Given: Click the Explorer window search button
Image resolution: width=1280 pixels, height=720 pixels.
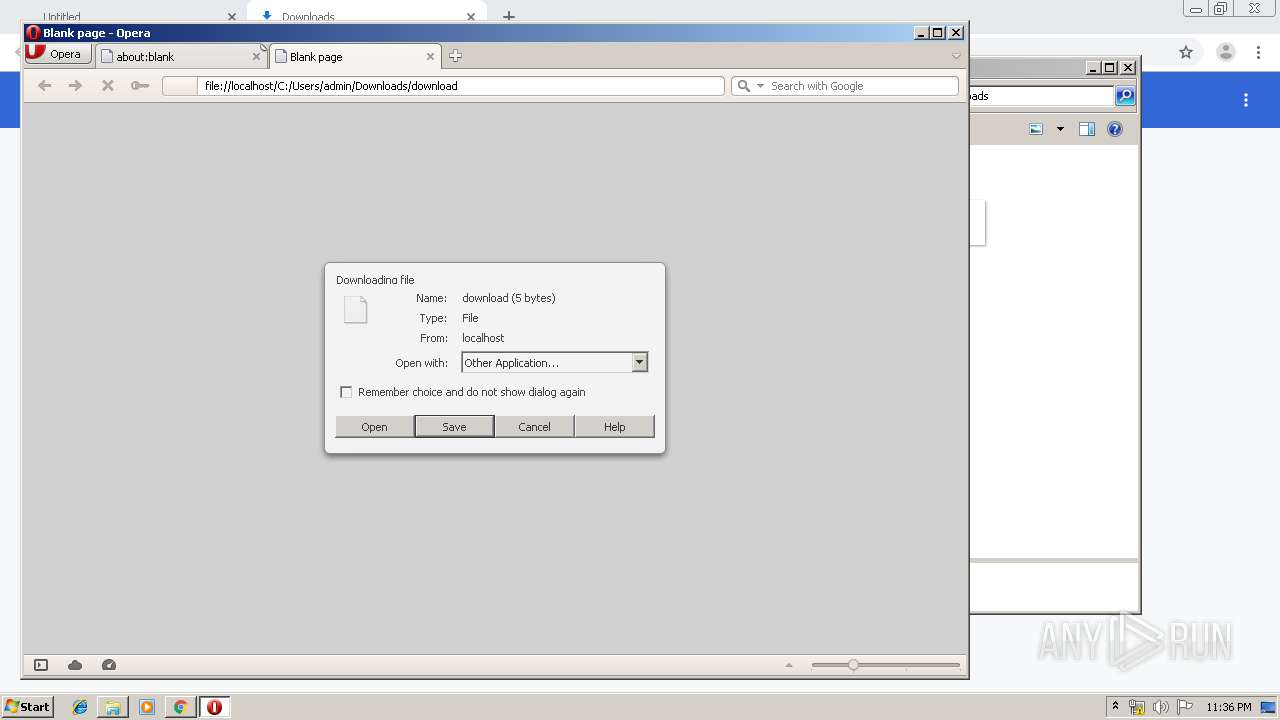Looking at the screenshot, I should (1125, 96).
